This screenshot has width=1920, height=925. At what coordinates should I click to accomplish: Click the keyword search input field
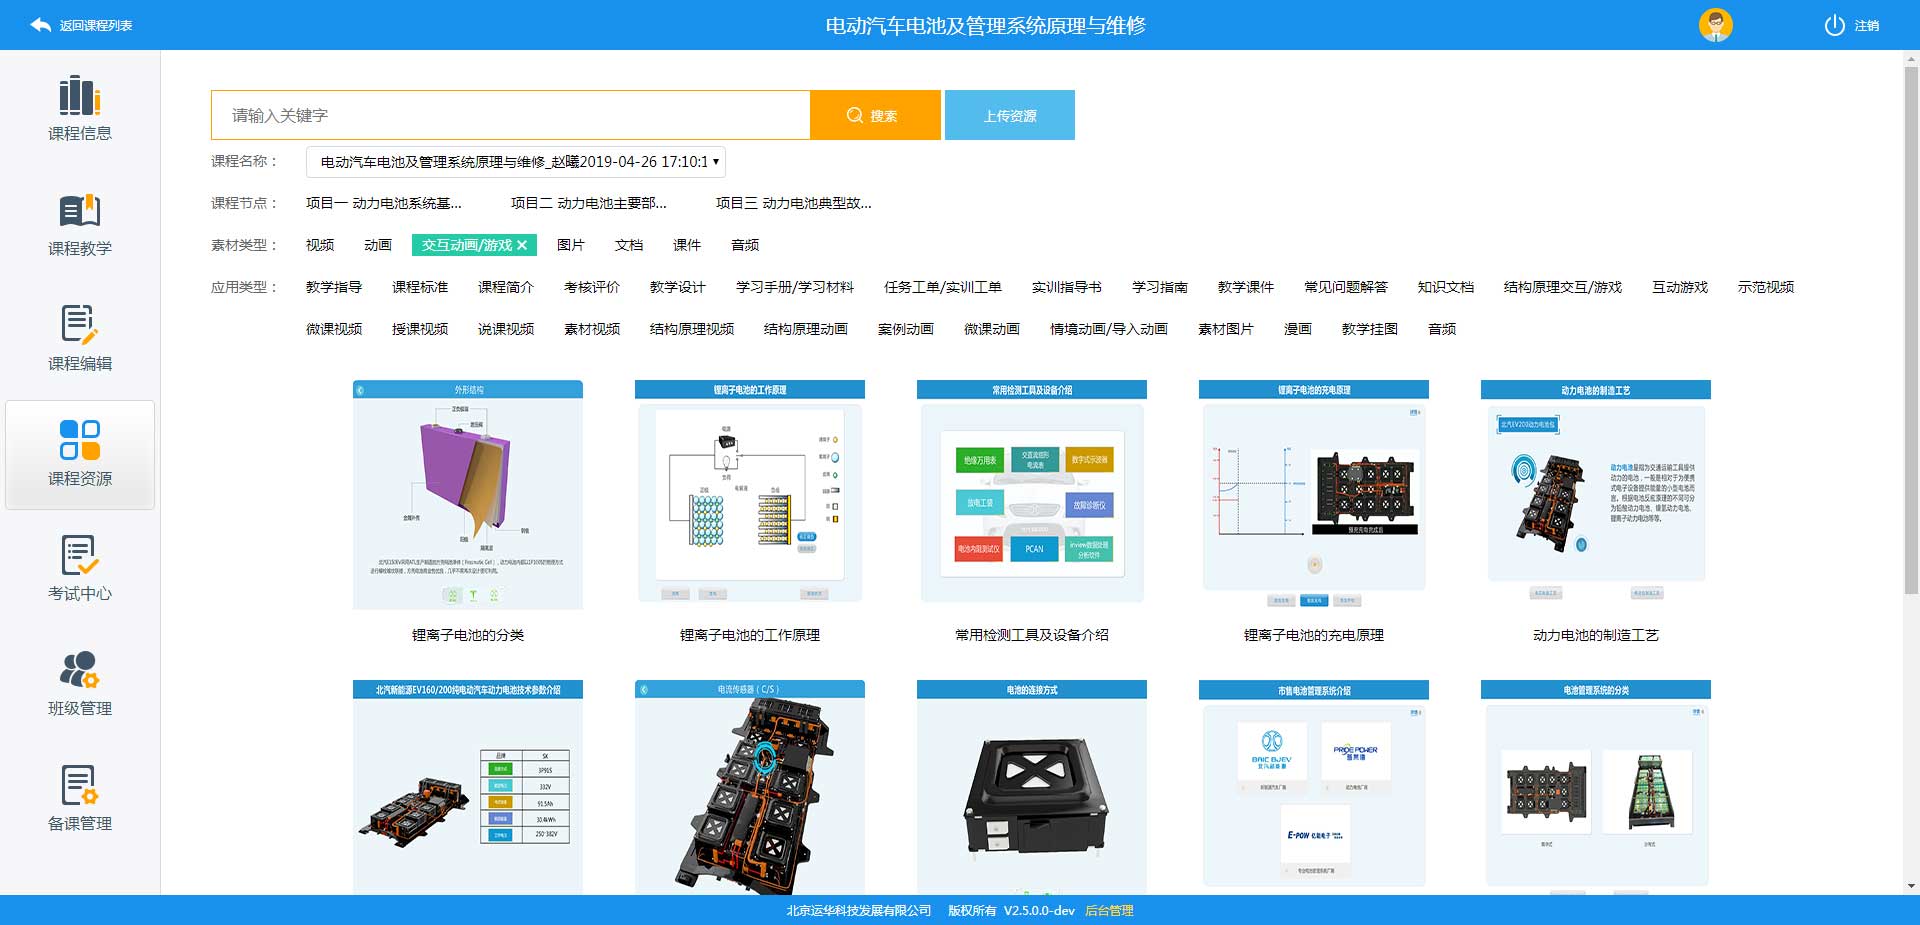coord(510,115)
